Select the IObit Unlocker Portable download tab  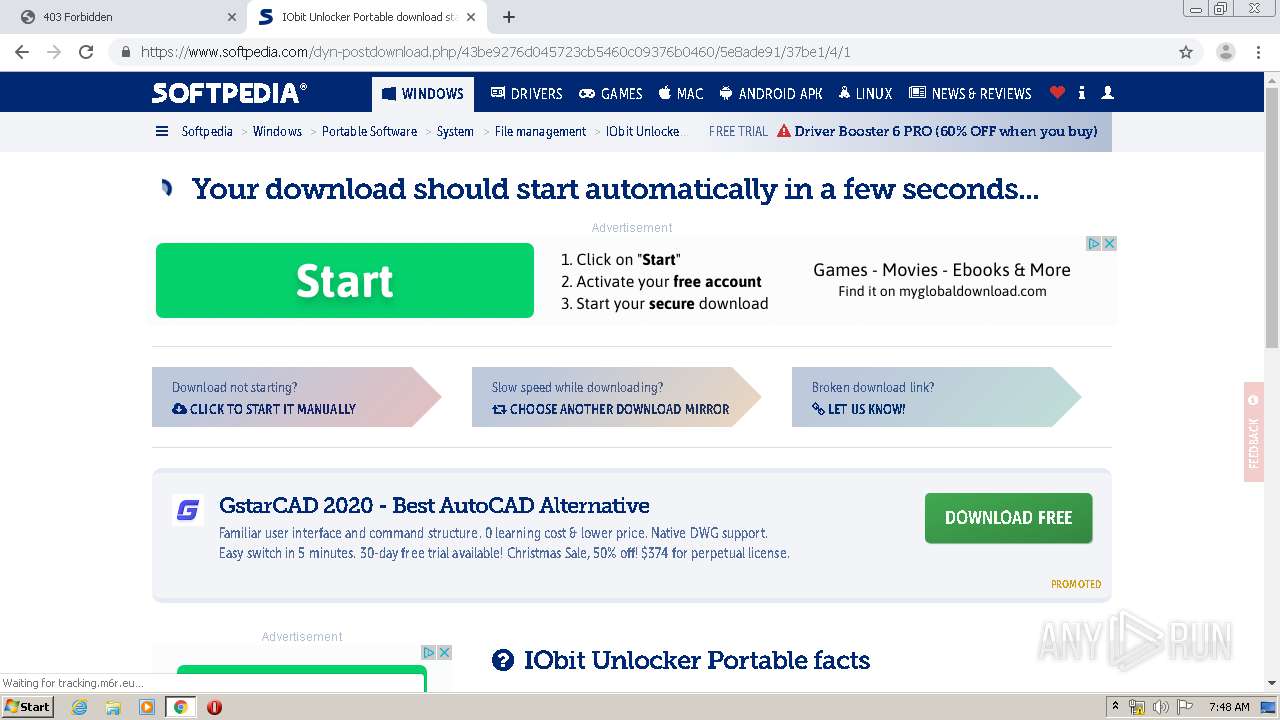[366, 17]
